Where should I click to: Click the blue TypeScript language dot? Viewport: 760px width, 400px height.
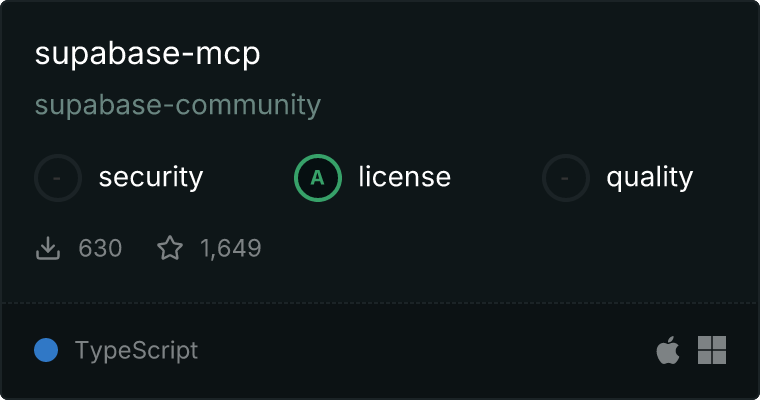coord(46,350)
